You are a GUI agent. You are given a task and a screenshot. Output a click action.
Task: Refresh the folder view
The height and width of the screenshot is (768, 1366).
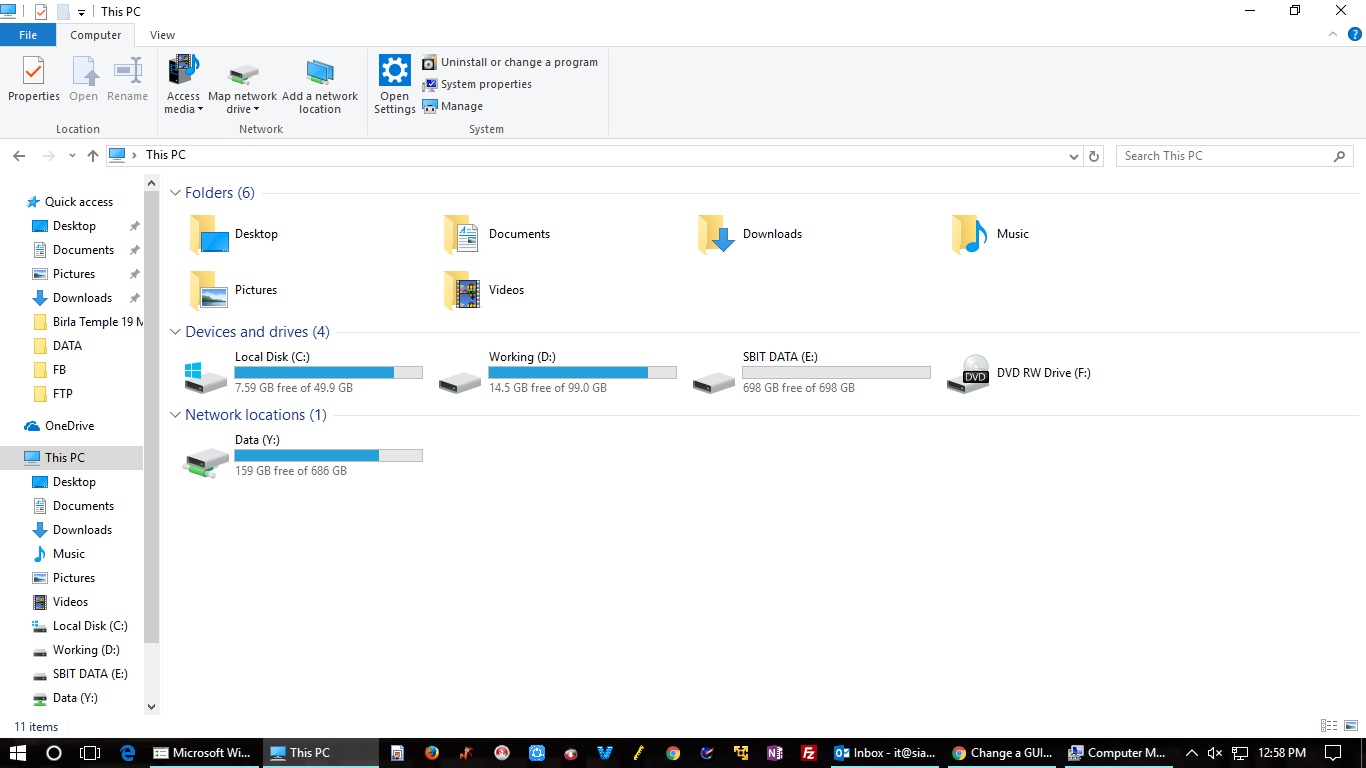[1093, 155]
